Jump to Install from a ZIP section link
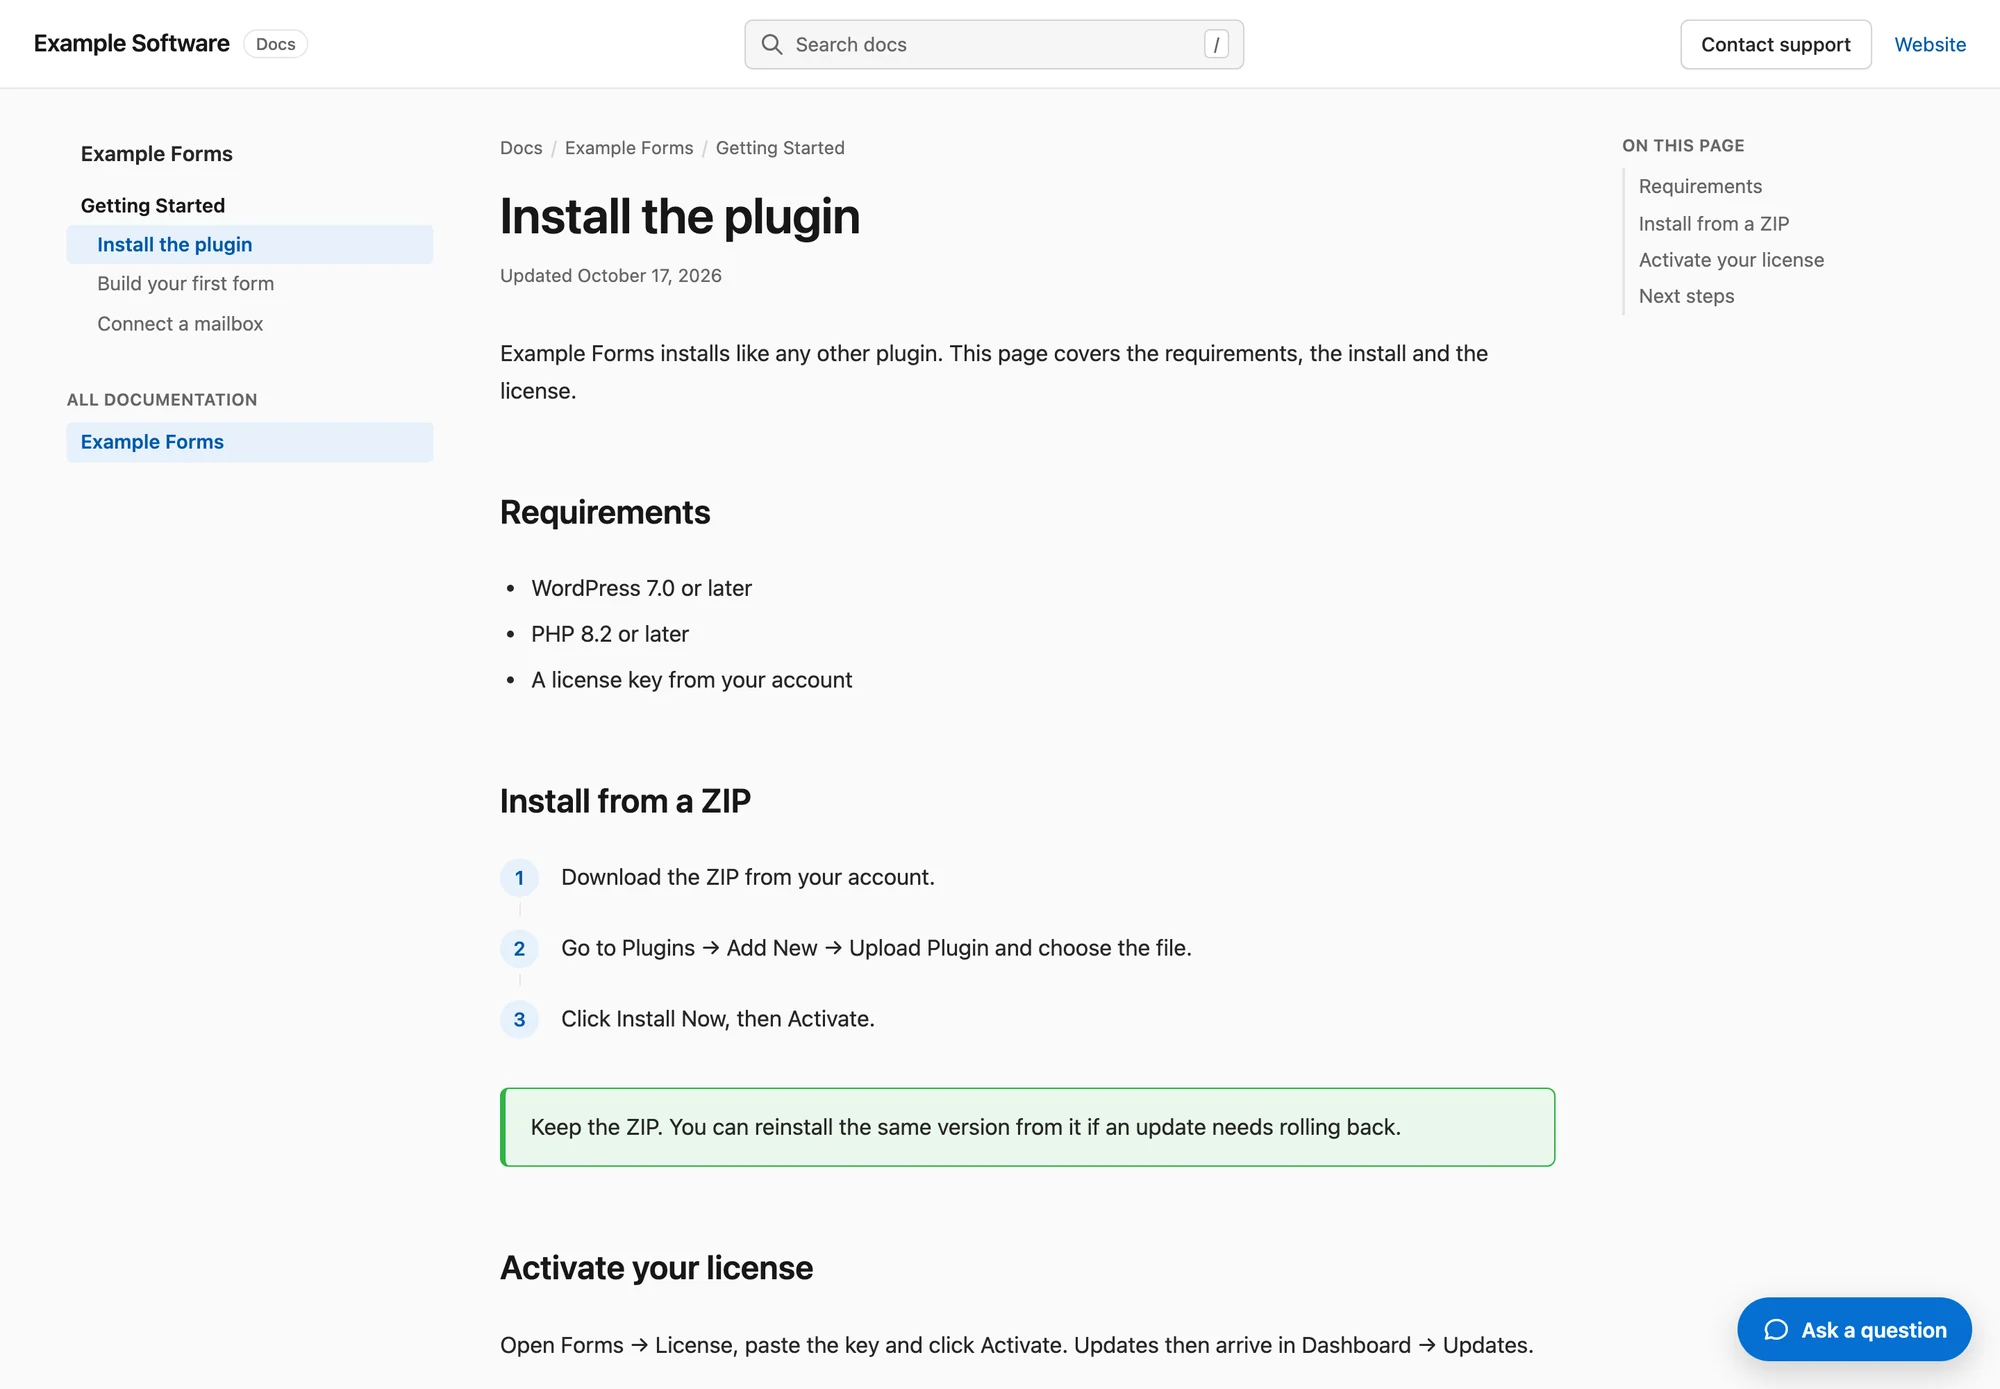The height and width of the screenshot is (1389, 2000). [x=1714, y=224]
